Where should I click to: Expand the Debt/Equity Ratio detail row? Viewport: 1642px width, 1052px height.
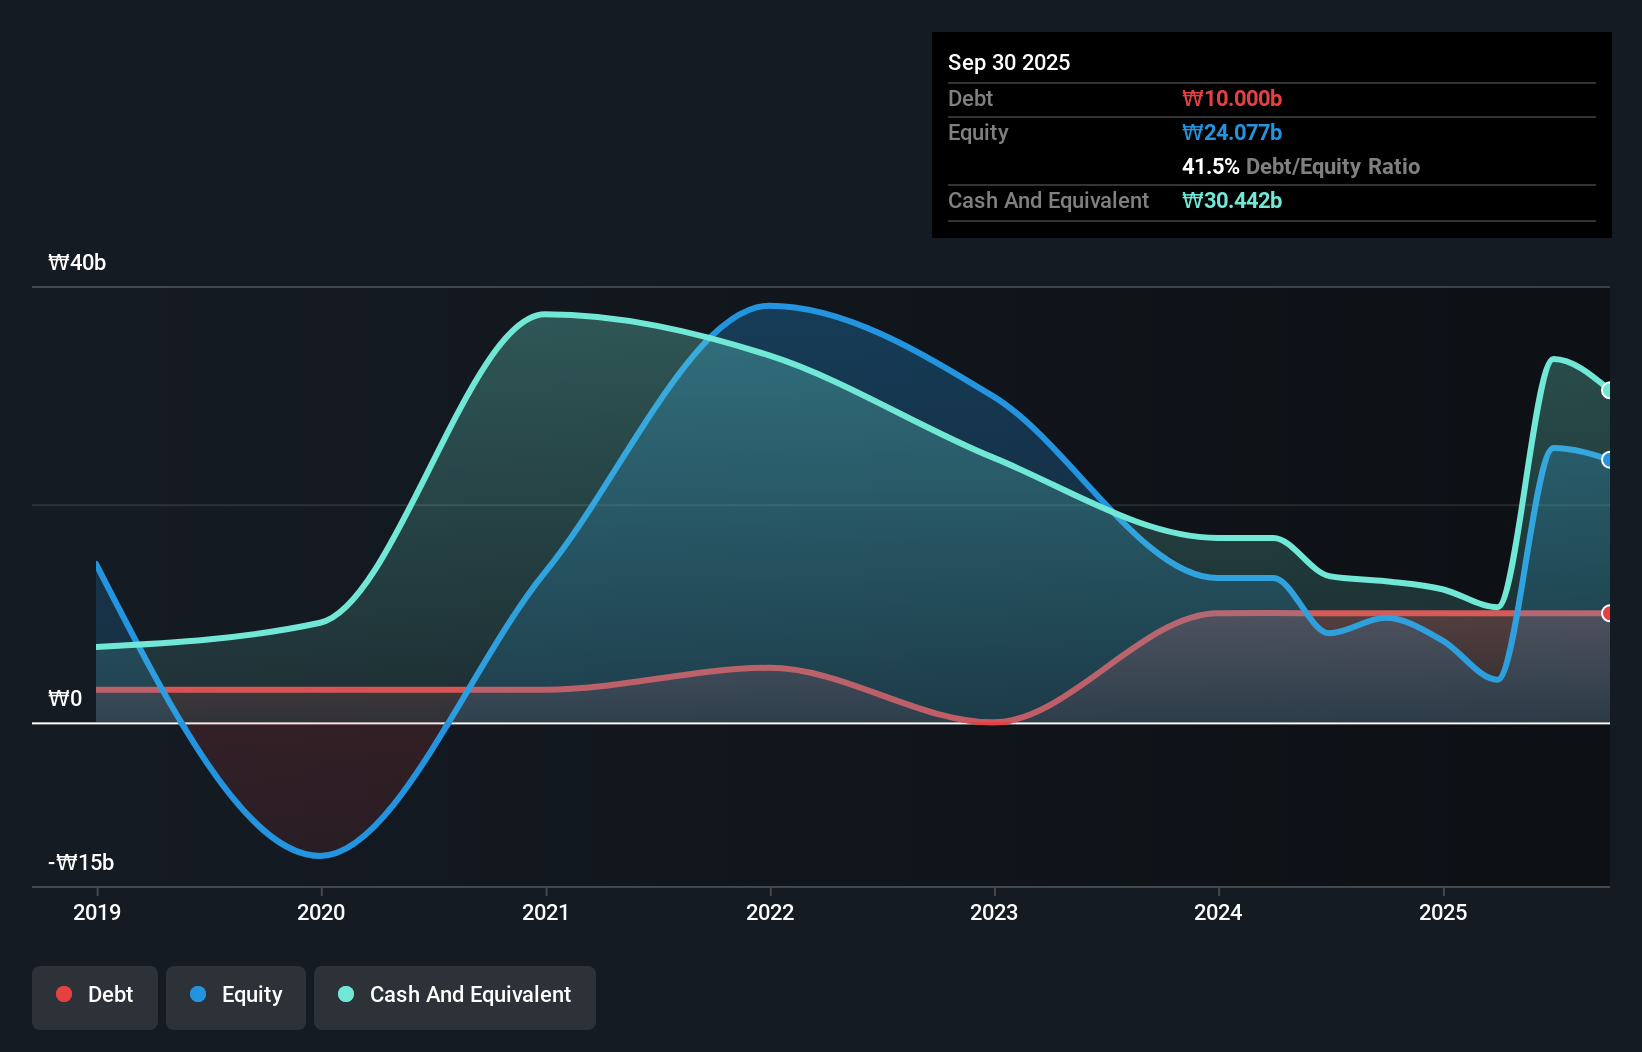pyautogui.click(x=1302, y=166)
